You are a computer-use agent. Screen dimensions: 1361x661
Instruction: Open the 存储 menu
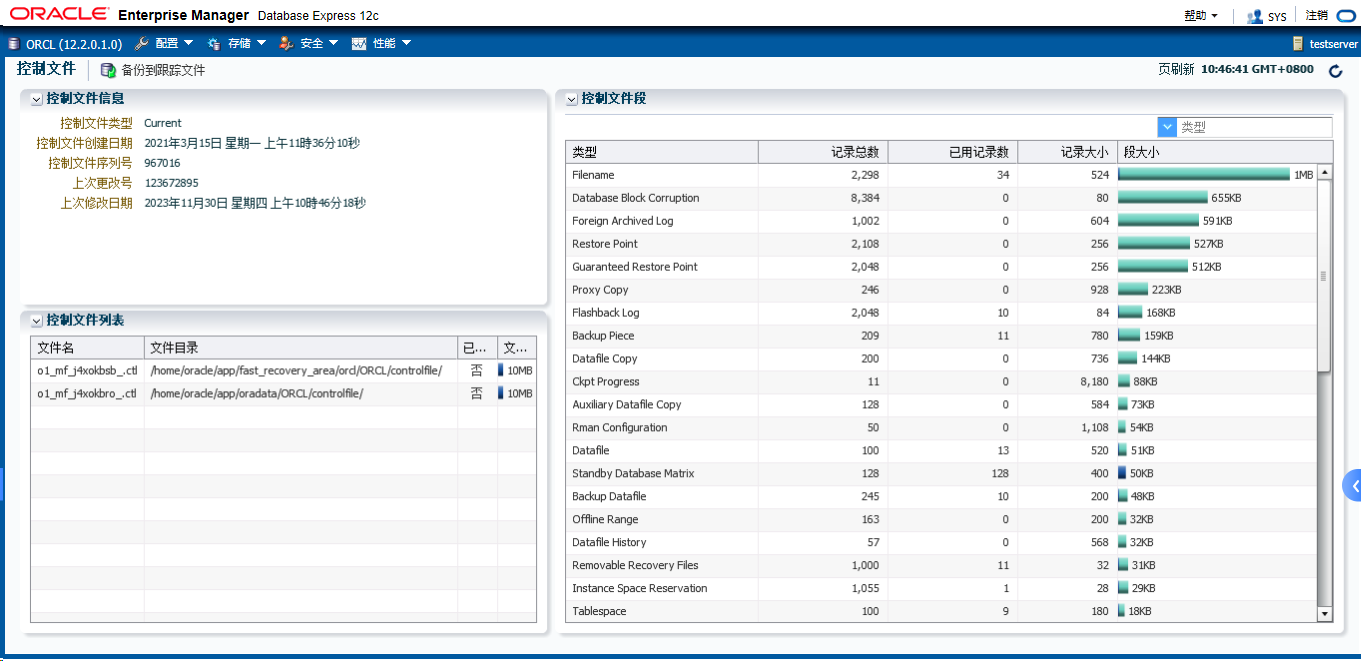pos(237,43)
